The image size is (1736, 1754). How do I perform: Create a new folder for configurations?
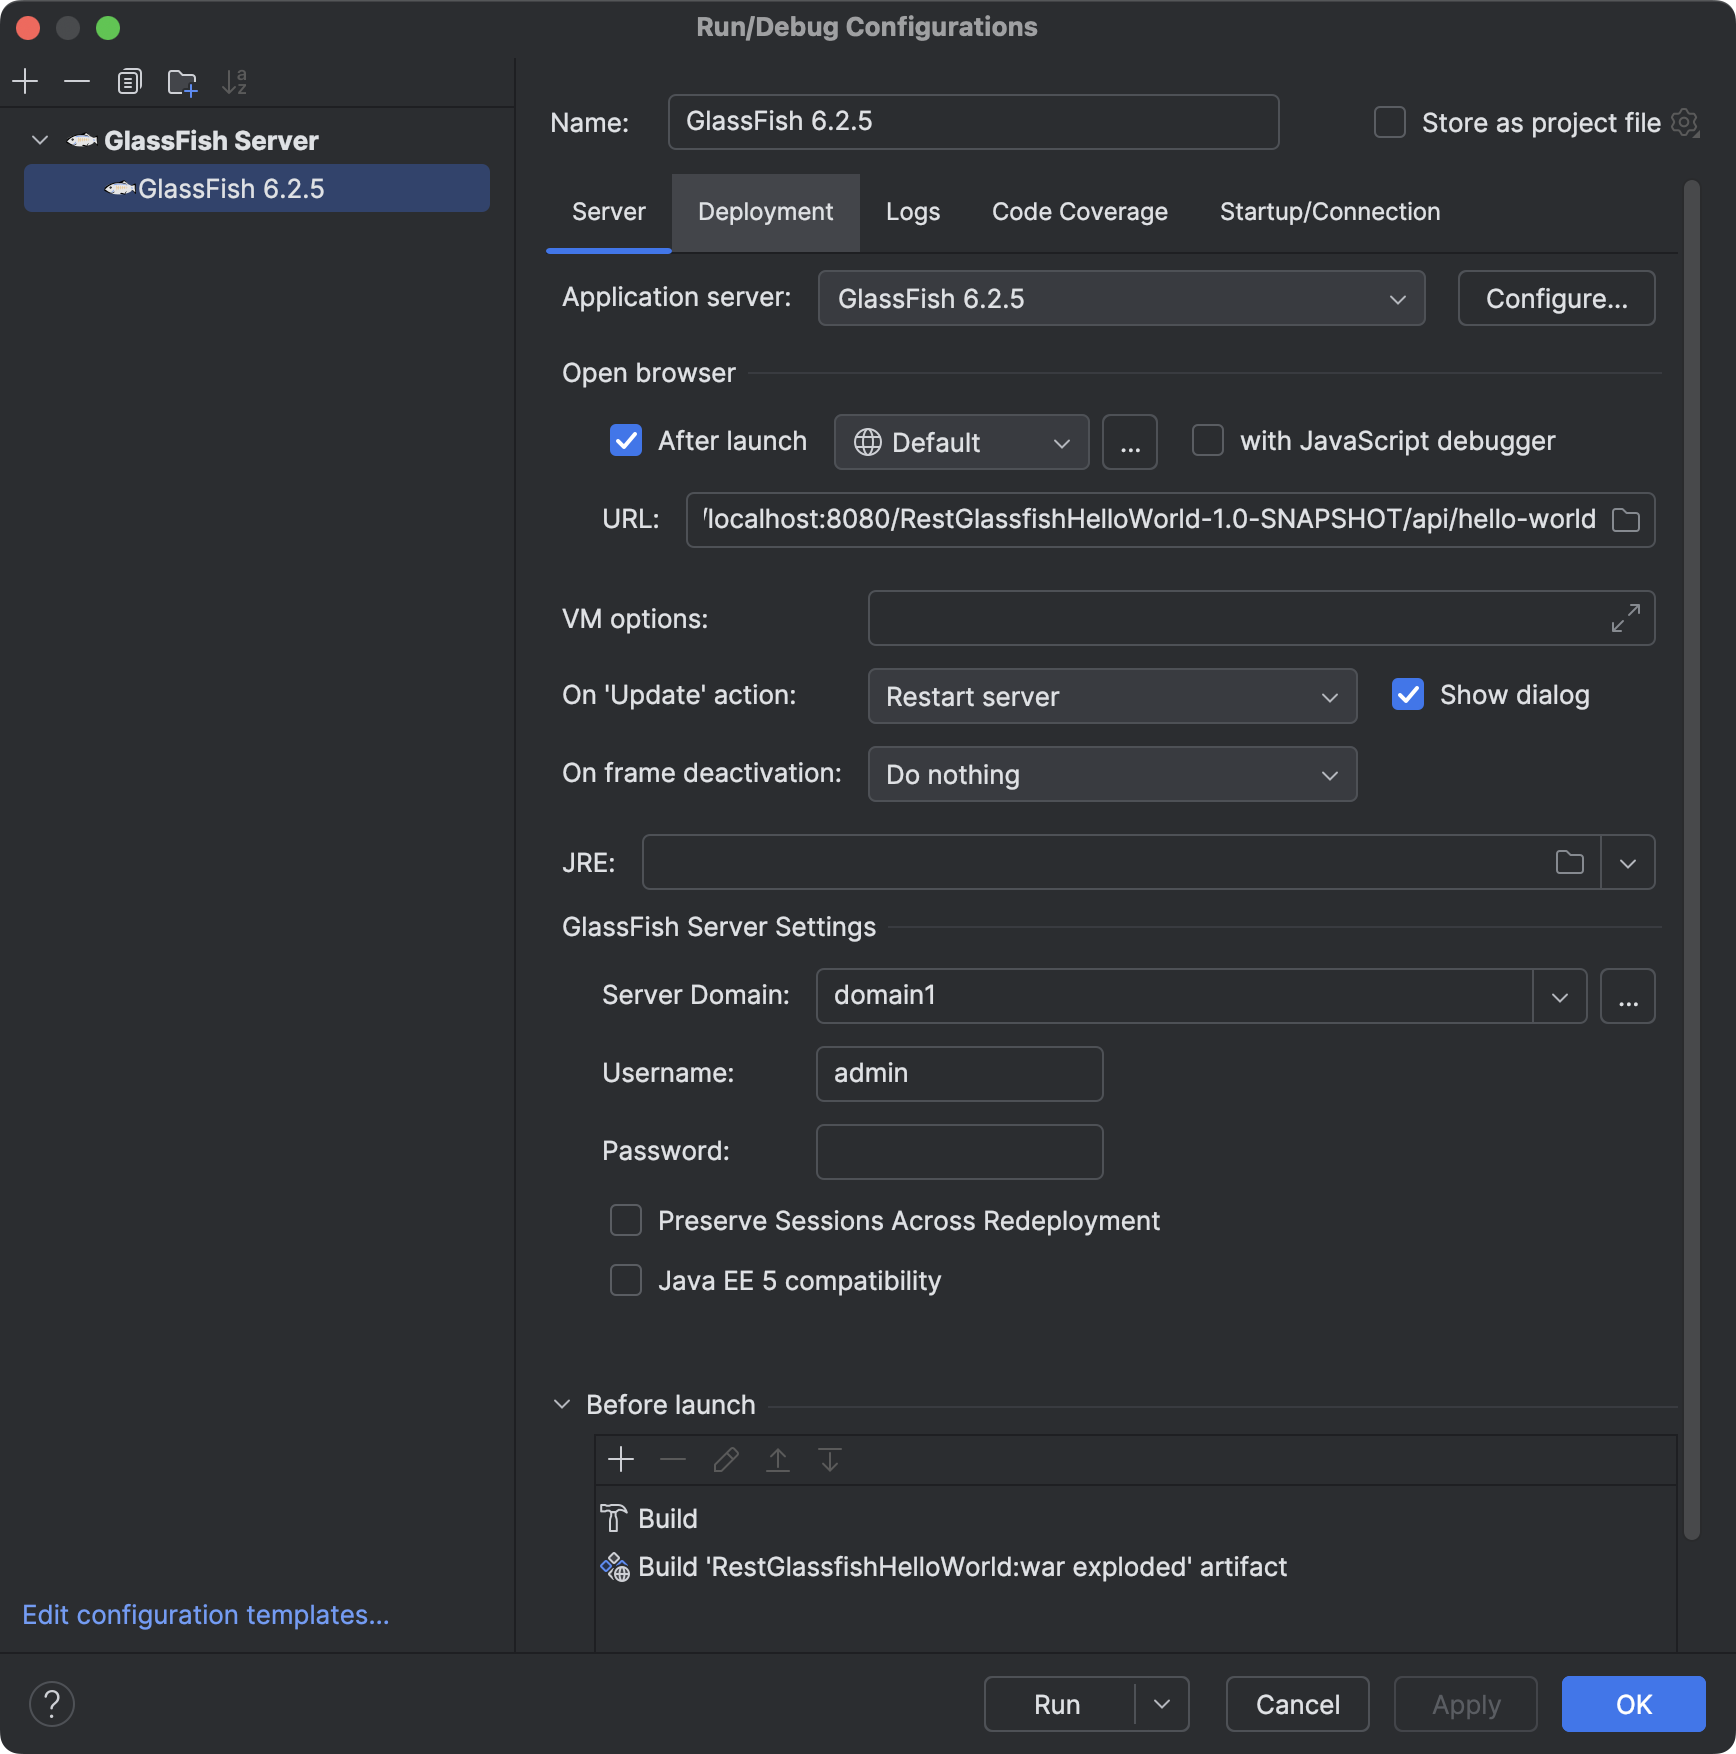point(181,82)
